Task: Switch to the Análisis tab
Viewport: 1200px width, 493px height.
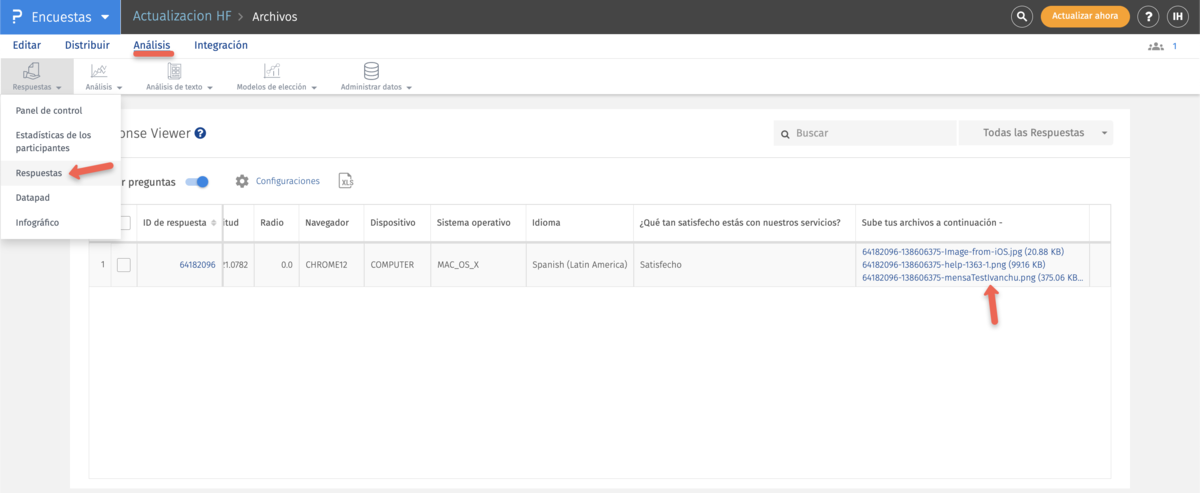Action: (152, 45)
